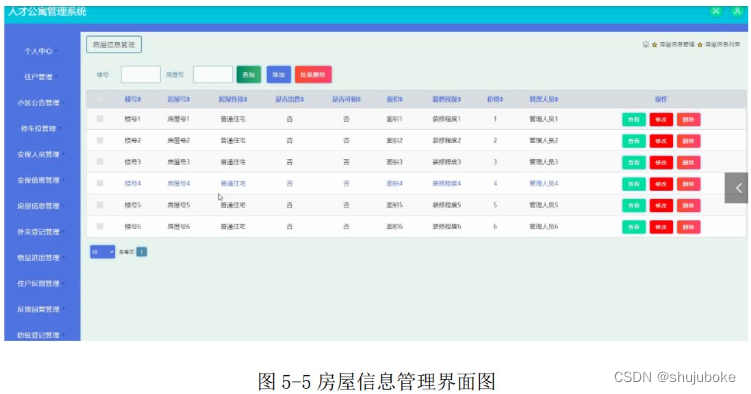Click 删除 button in the 楼号2 row

pos(688,141)
